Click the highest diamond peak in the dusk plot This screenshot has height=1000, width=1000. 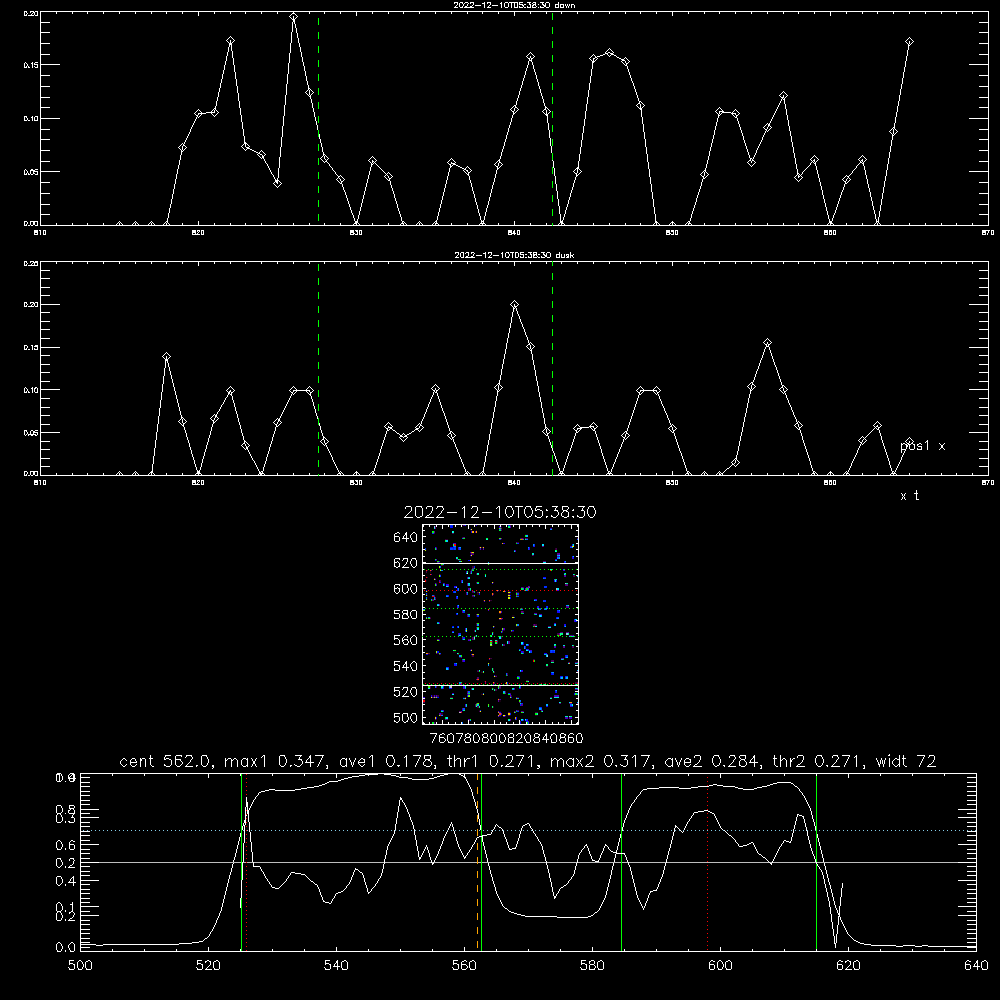click(x=515, y=305)
